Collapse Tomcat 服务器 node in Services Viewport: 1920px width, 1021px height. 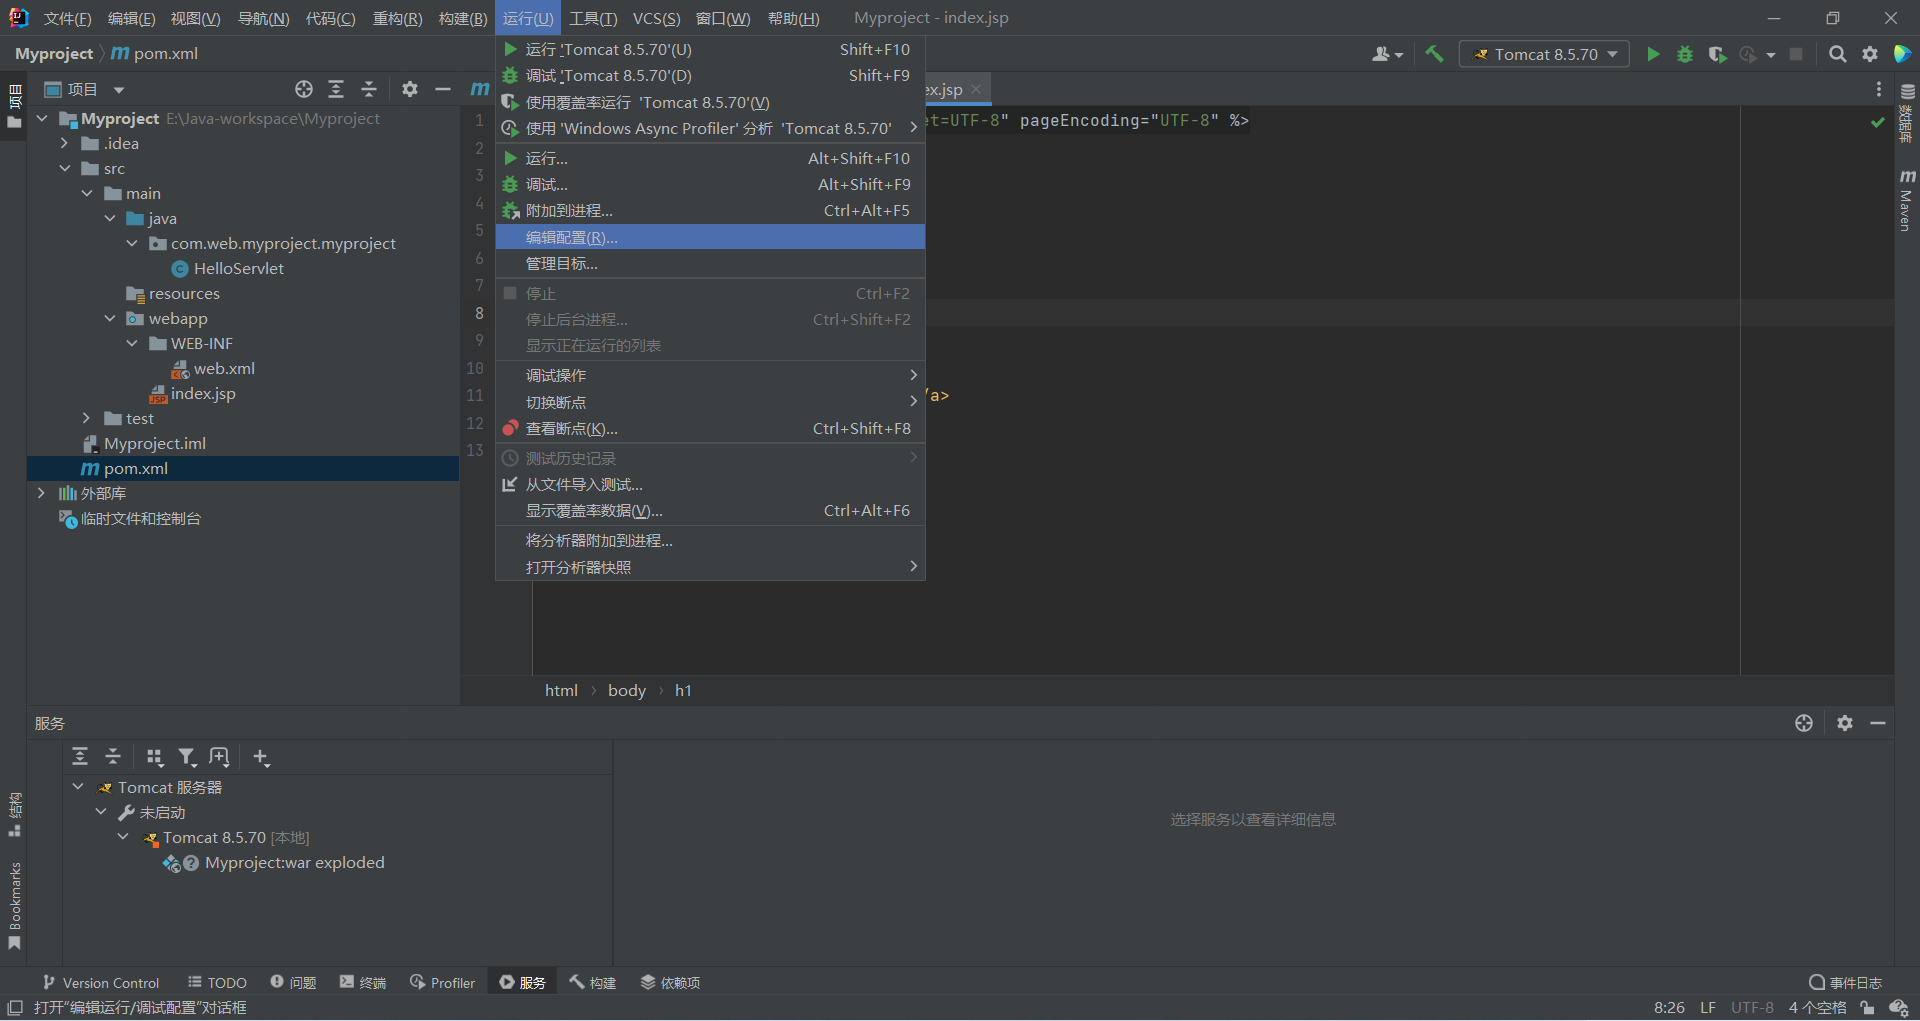point(78,787)
